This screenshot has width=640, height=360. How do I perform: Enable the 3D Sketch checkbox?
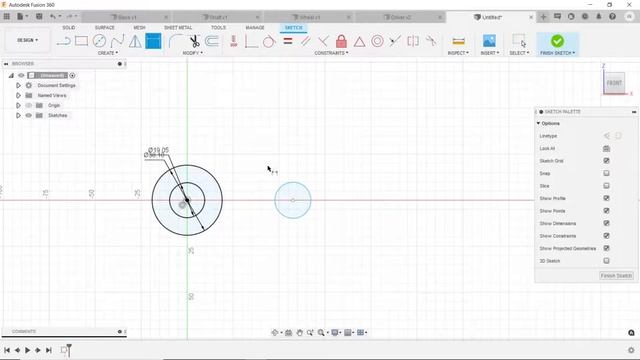click(x=606, y=261)
